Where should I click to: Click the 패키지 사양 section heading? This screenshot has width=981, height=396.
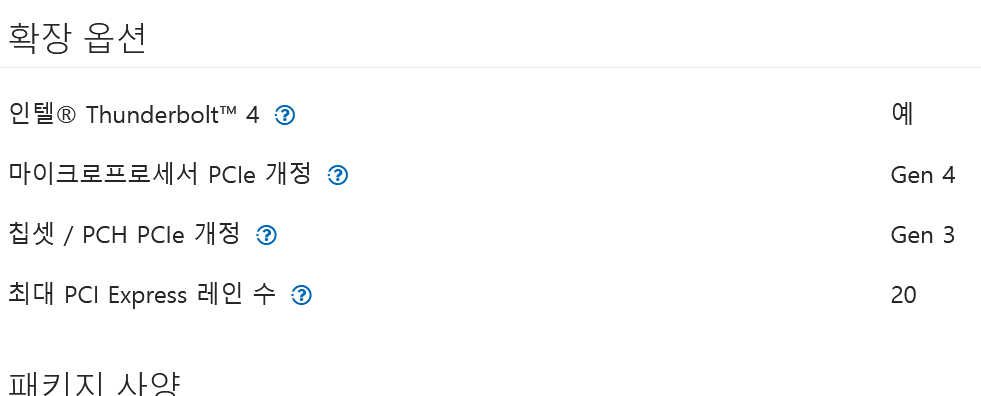[94, 383]
